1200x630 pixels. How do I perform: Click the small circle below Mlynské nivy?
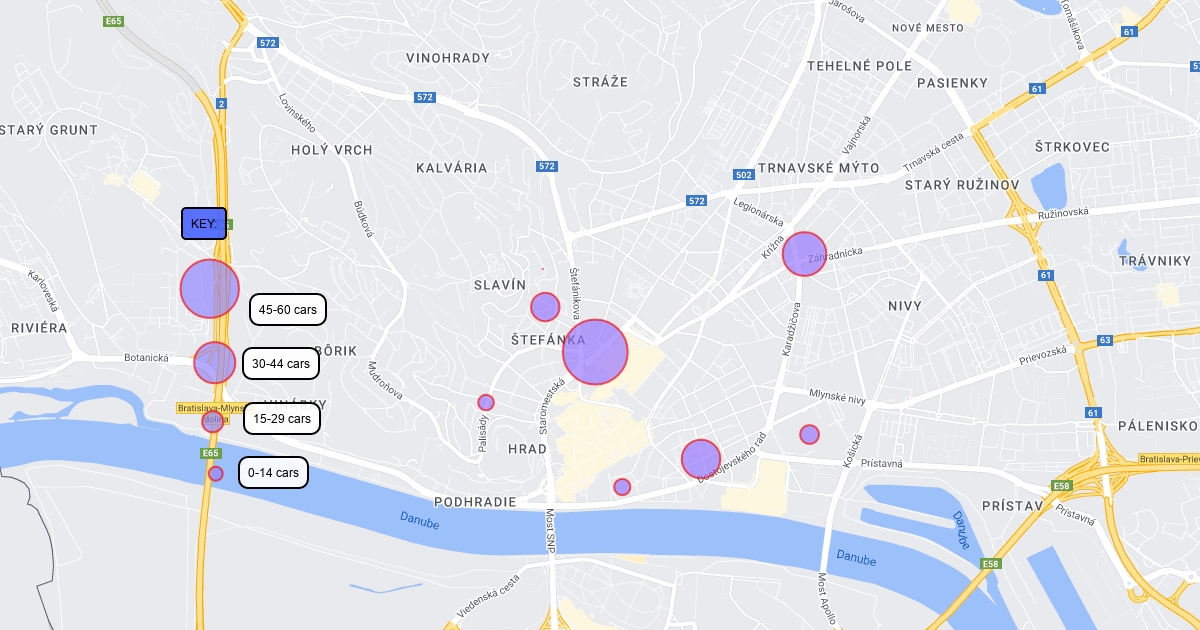809,434
